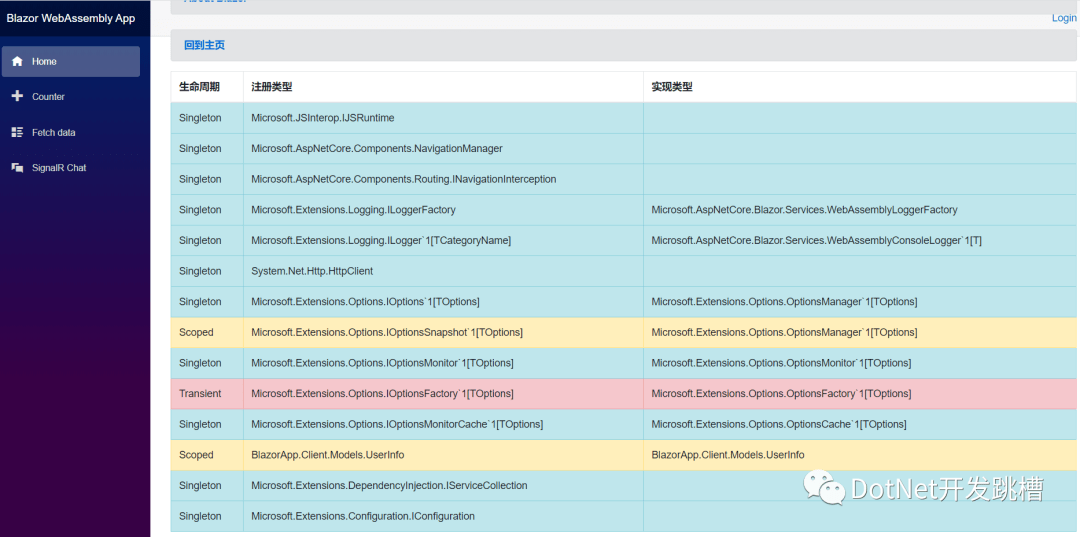Click the Home house icon in sidebar
Image resolution: width=1080 pixels, height=537 pixels.
17,61
